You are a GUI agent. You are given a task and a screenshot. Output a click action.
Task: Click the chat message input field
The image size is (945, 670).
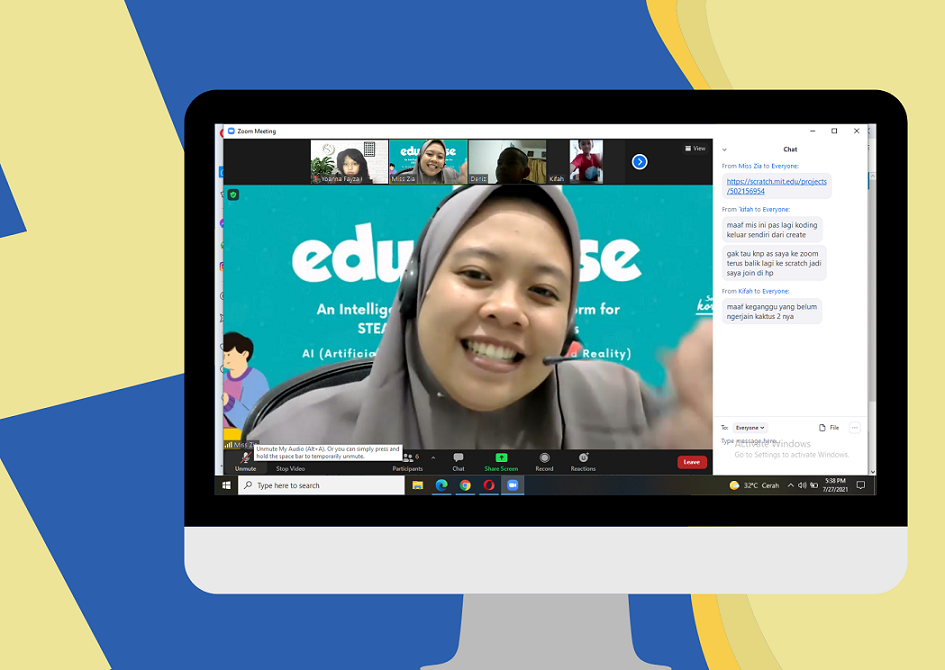click(x=770, y=441)
